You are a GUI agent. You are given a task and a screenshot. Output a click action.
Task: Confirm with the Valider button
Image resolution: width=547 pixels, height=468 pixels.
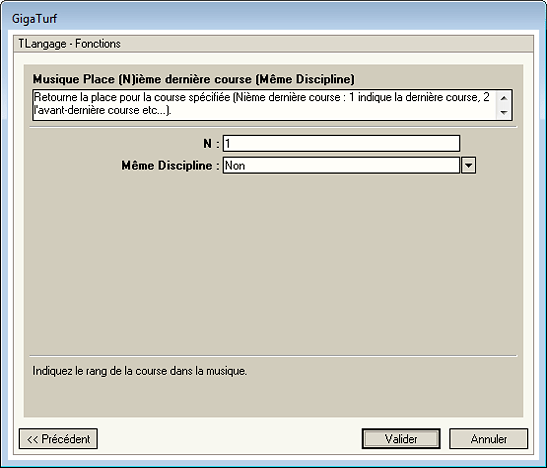(401, 439)
